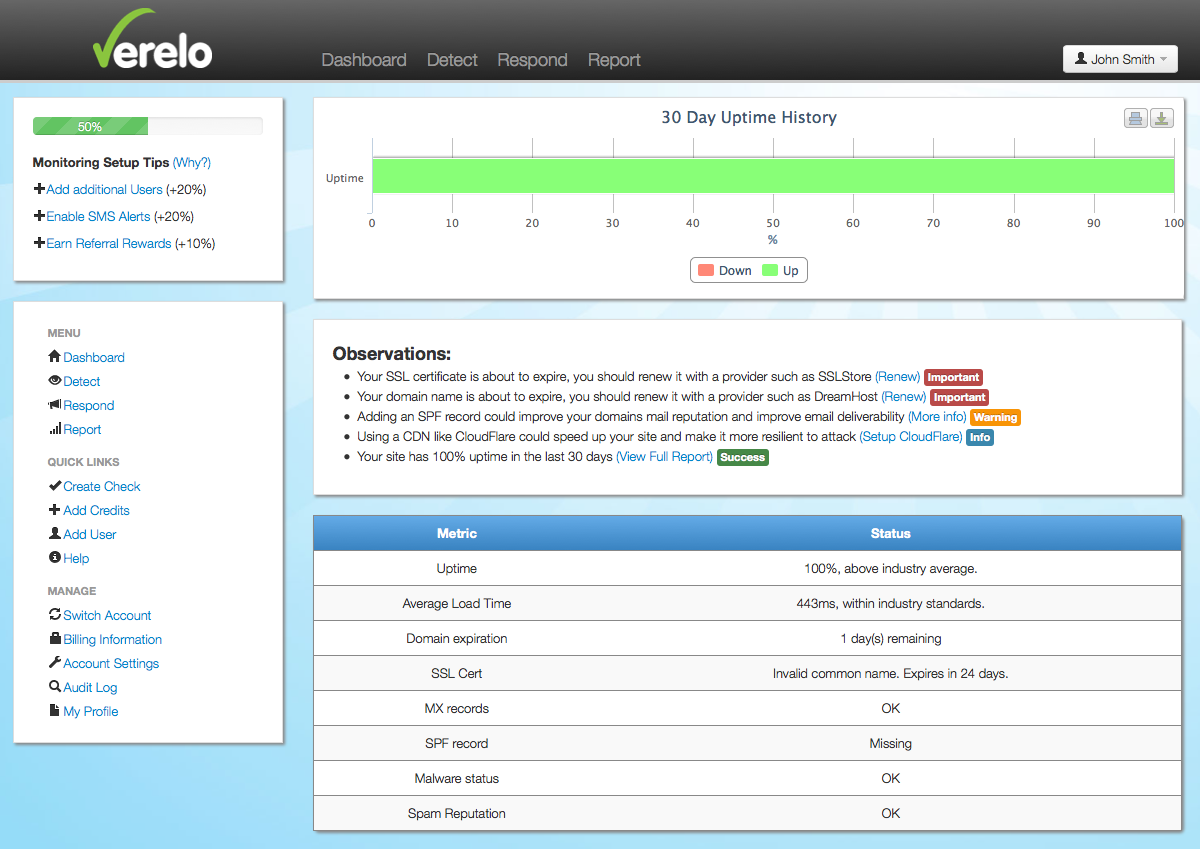Screen dimensions: 1200x849
Task: Click the checkmark icon beside Create Check
Action: coord(55,486)
